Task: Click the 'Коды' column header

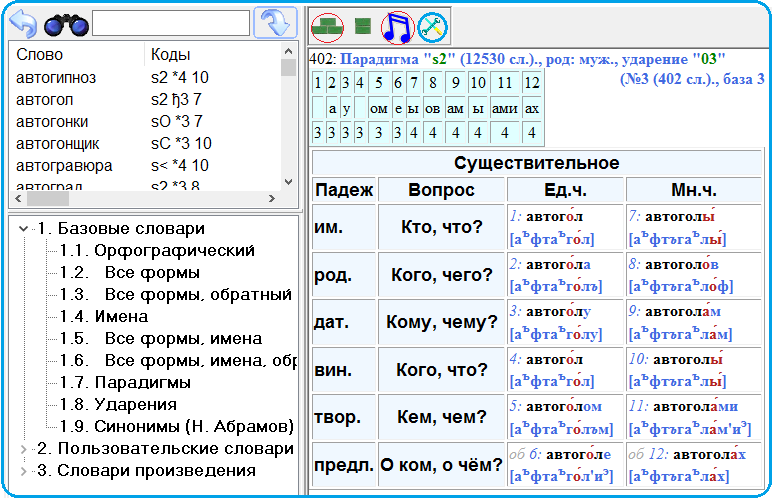Action: 170,55
